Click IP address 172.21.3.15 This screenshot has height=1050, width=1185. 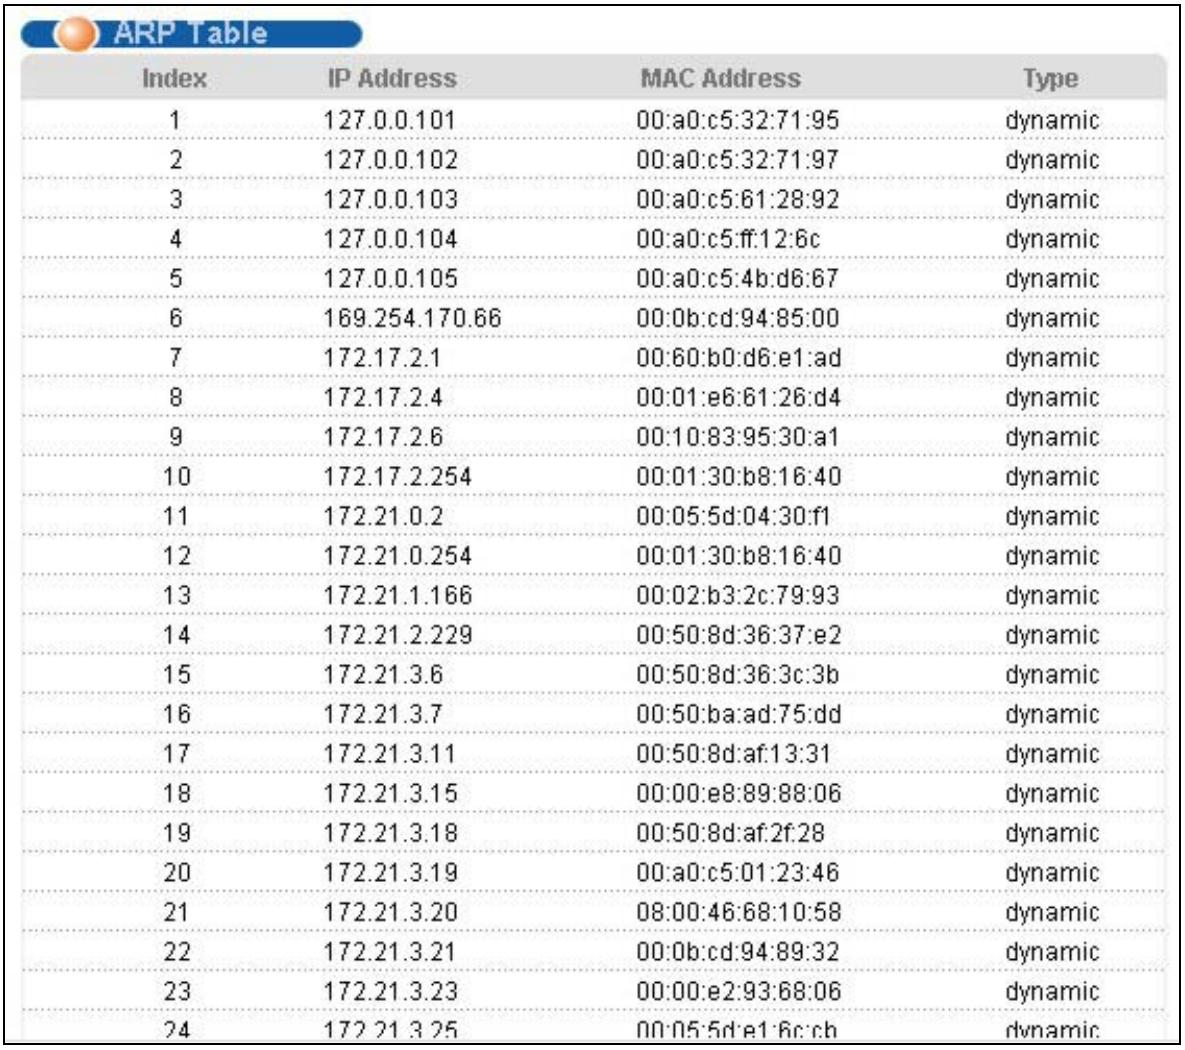pos(391,793)
